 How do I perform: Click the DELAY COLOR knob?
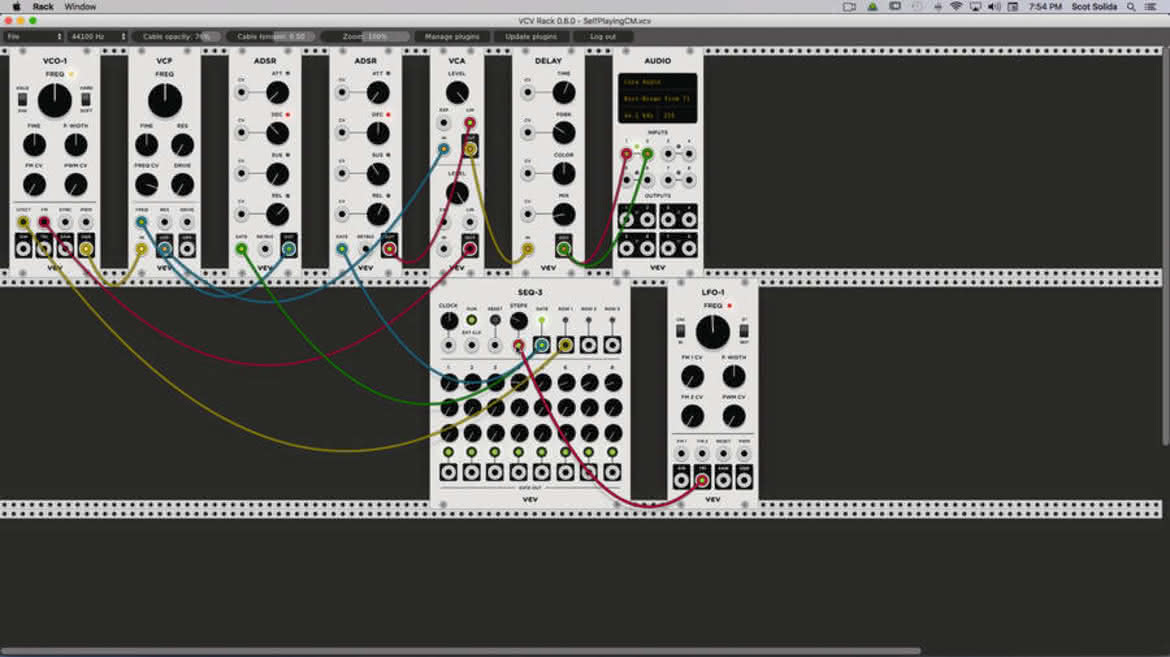[563, 173]
